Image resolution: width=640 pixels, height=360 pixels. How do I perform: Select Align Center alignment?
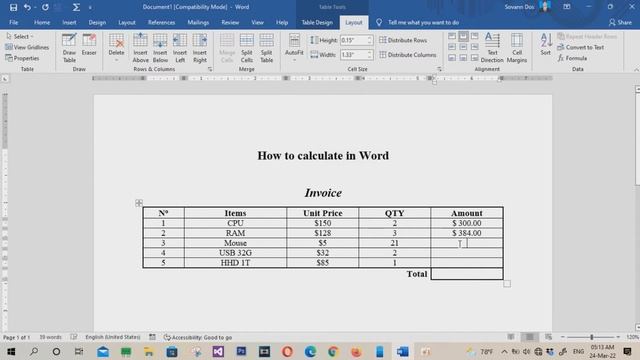pyautogui.click(x=463, y=47)
